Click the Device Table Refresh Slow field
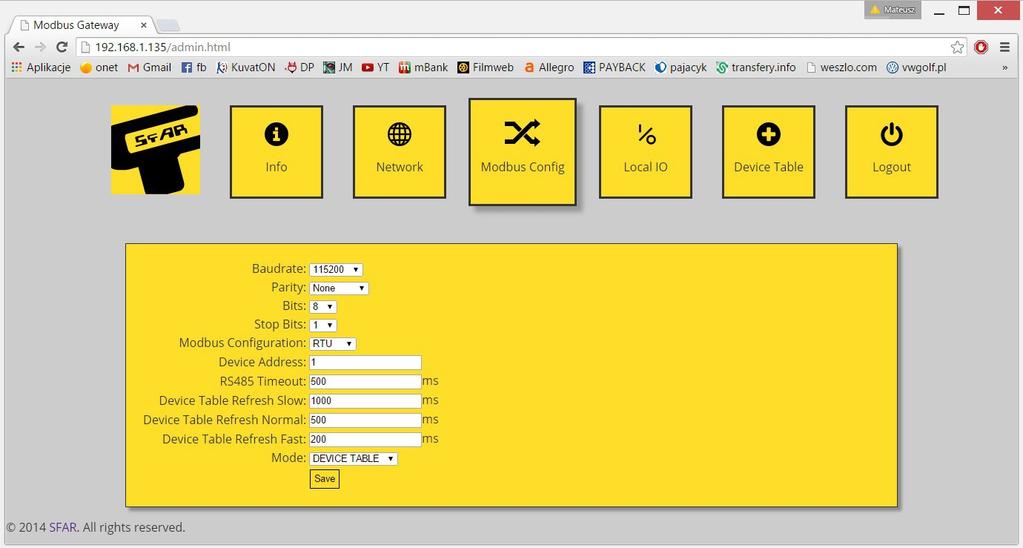The image size is (1023, 548). (365, 401)
